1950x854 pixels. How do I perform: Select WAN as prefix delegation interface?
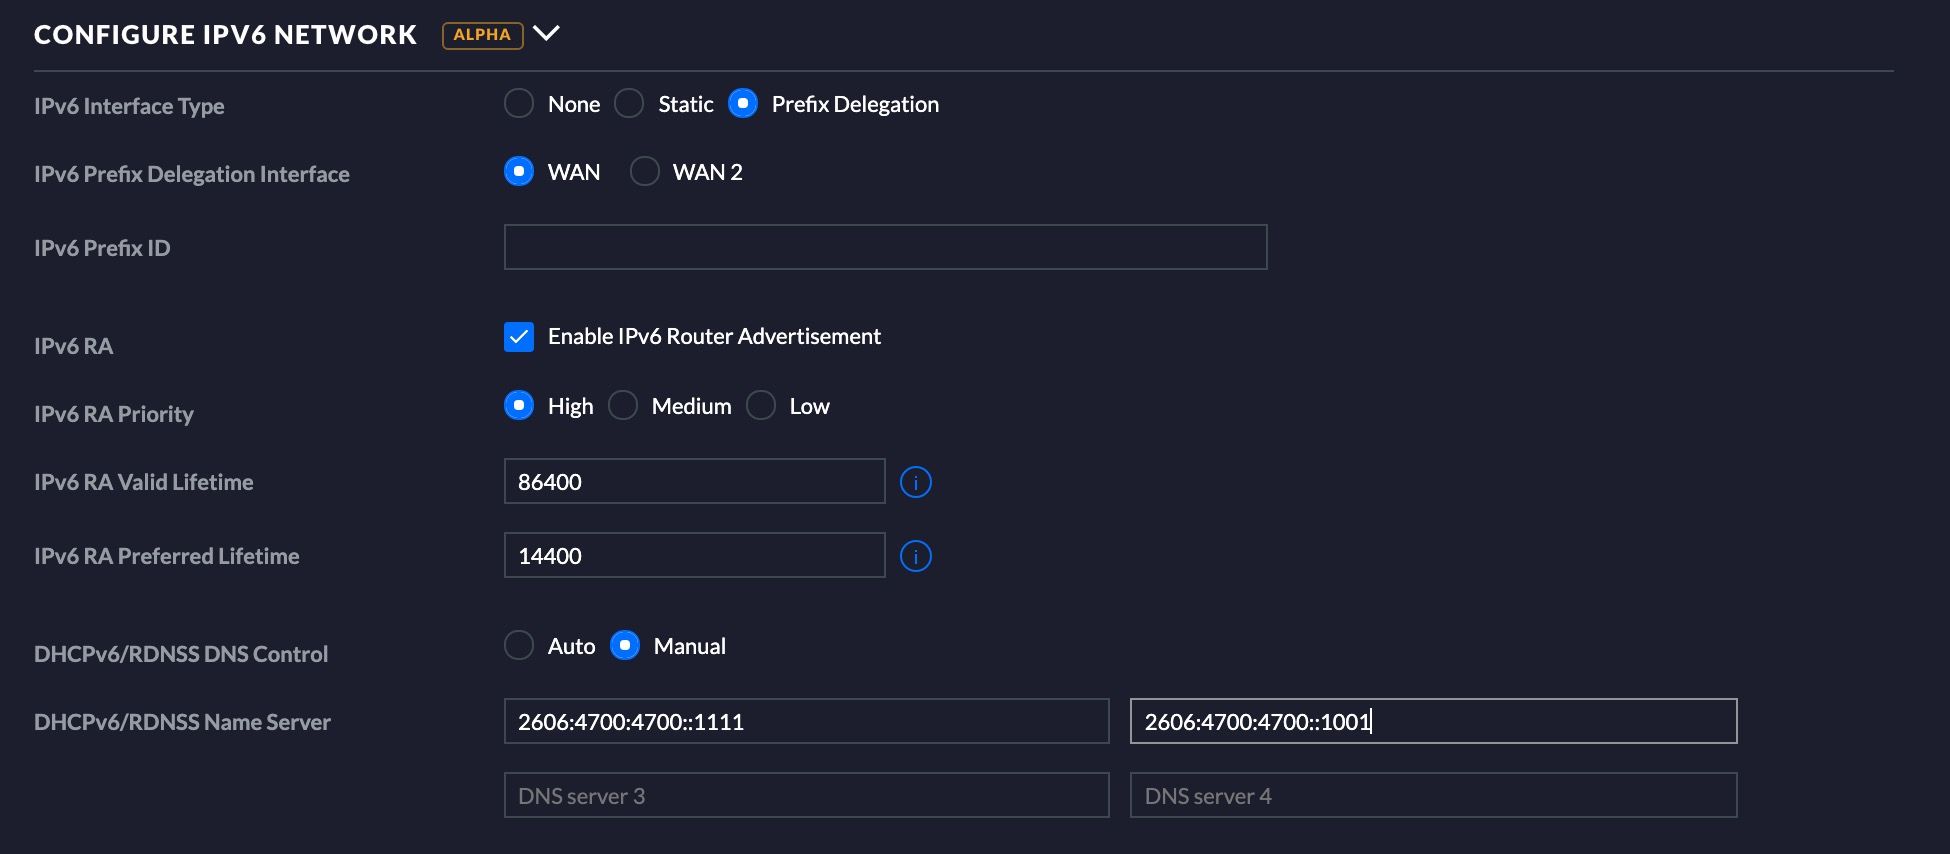coord(519,172)
